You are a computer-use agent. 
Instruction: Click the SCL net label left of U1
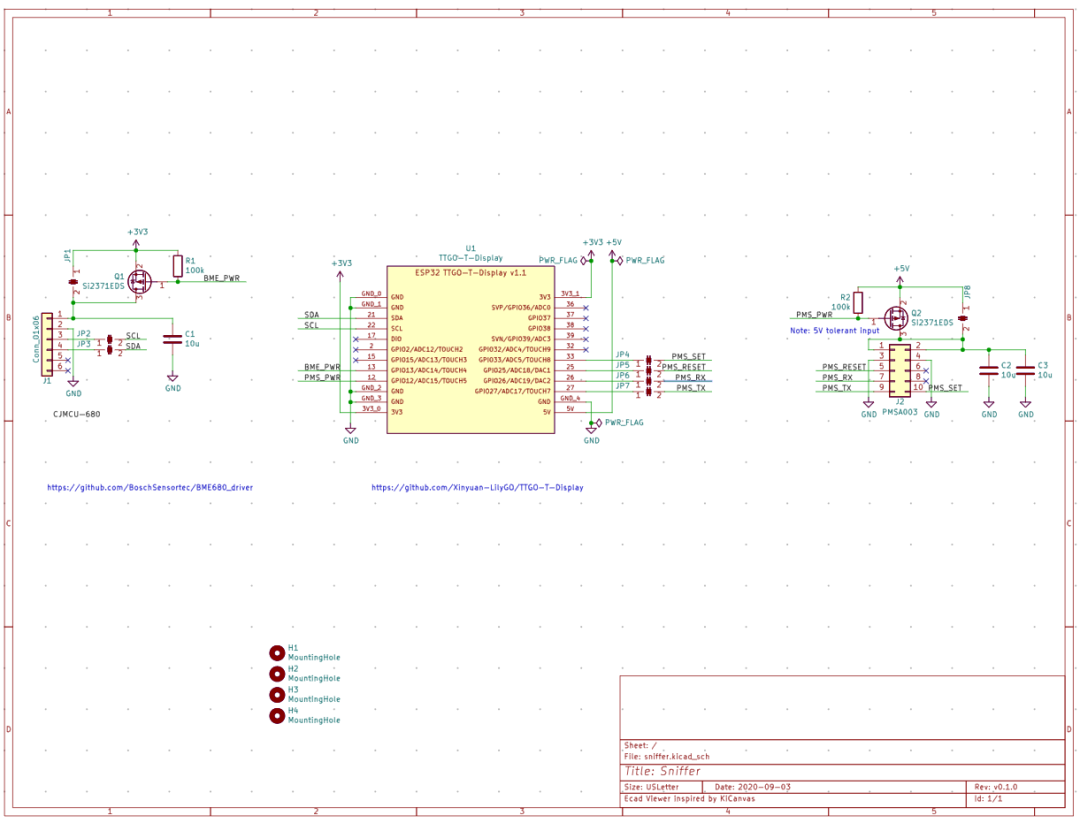tap(311, 325)
